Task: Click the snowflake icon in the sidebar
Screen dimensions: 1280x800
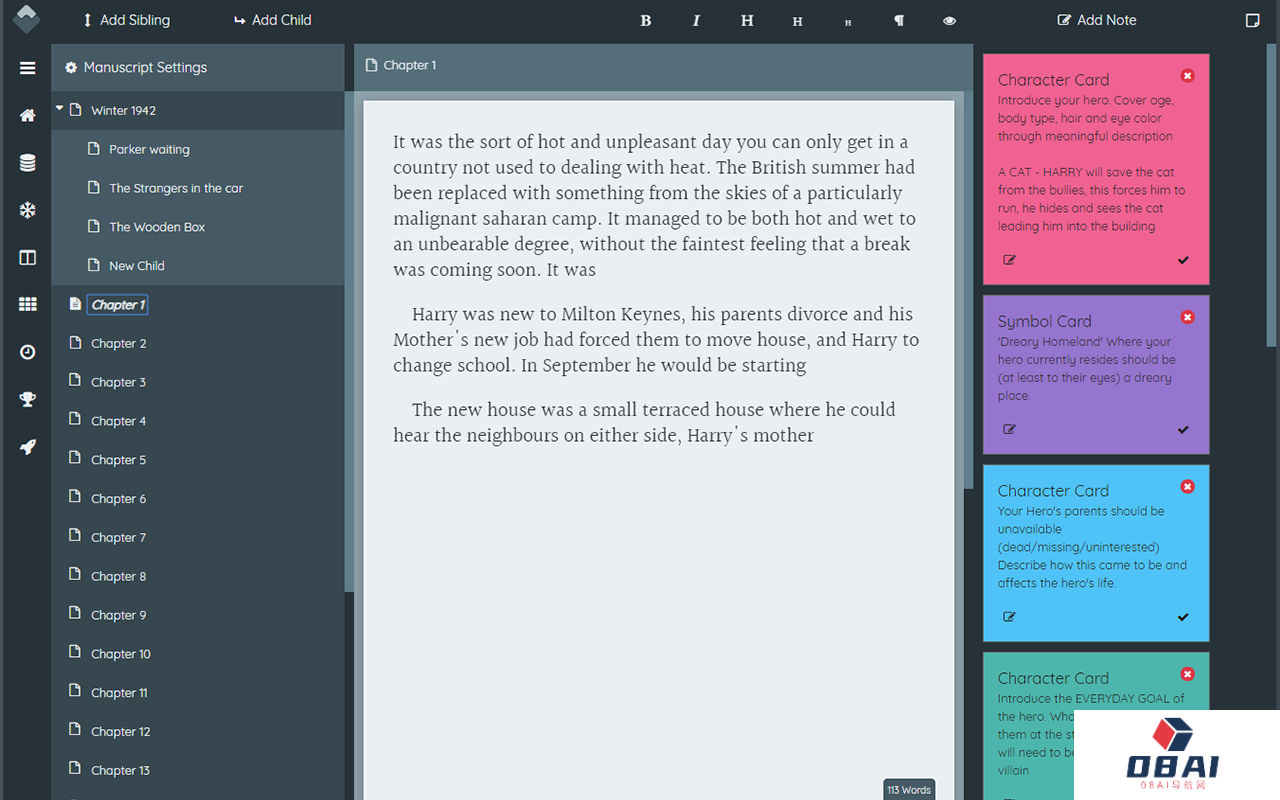Action: click(x=27, y=210)
